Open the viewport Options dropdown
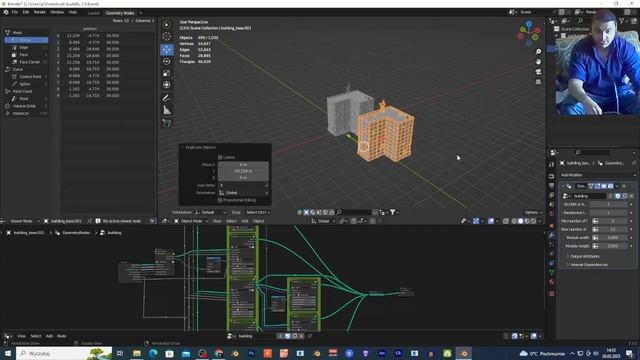640x360 pixels. 533,212
